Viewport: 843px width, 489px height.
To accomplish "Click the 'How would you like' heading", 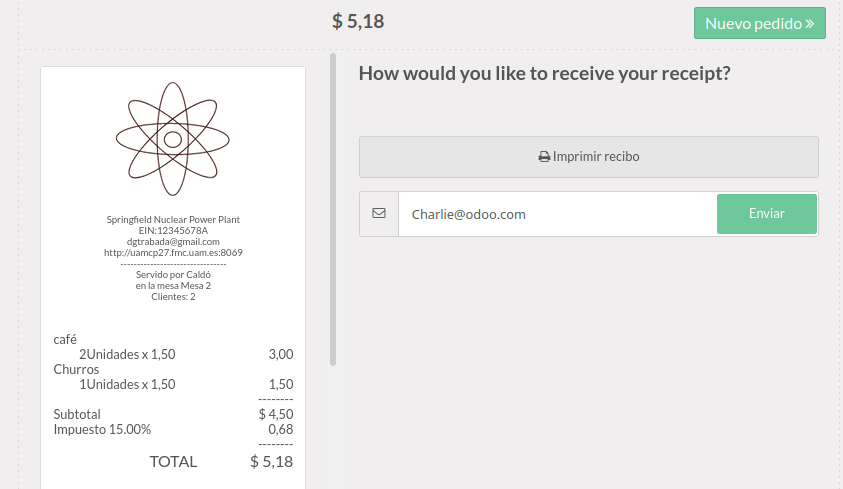I will pos(544,73).
